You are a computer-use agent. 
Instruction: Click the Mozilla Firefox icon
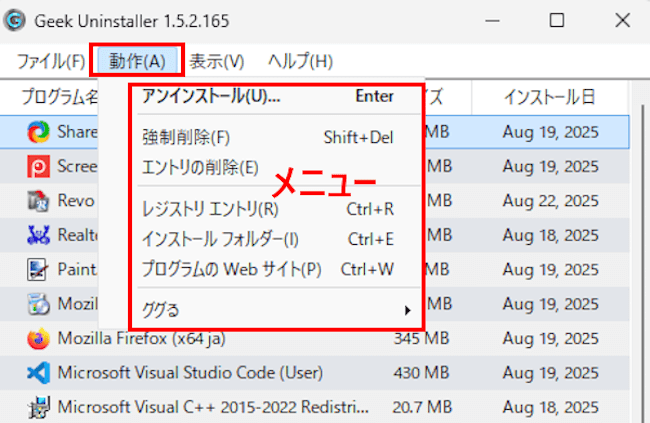39,338
